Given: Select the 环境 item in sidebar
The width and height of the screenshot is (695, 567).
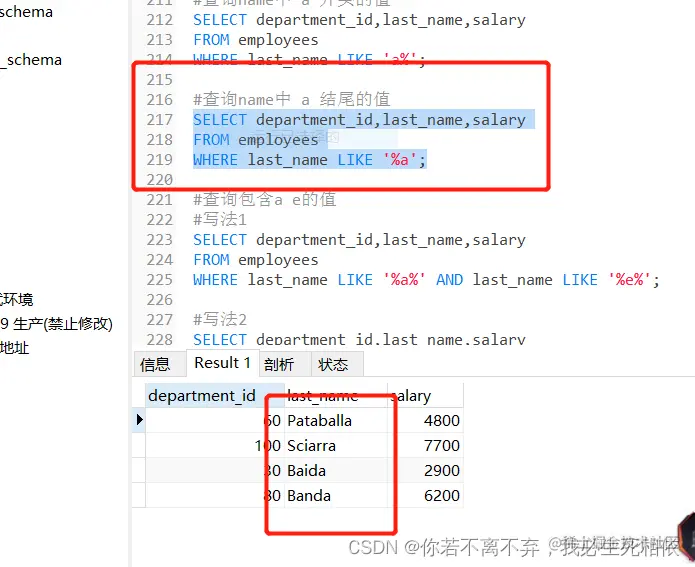Looking at the screenshot, I should [x=17, y=300].
